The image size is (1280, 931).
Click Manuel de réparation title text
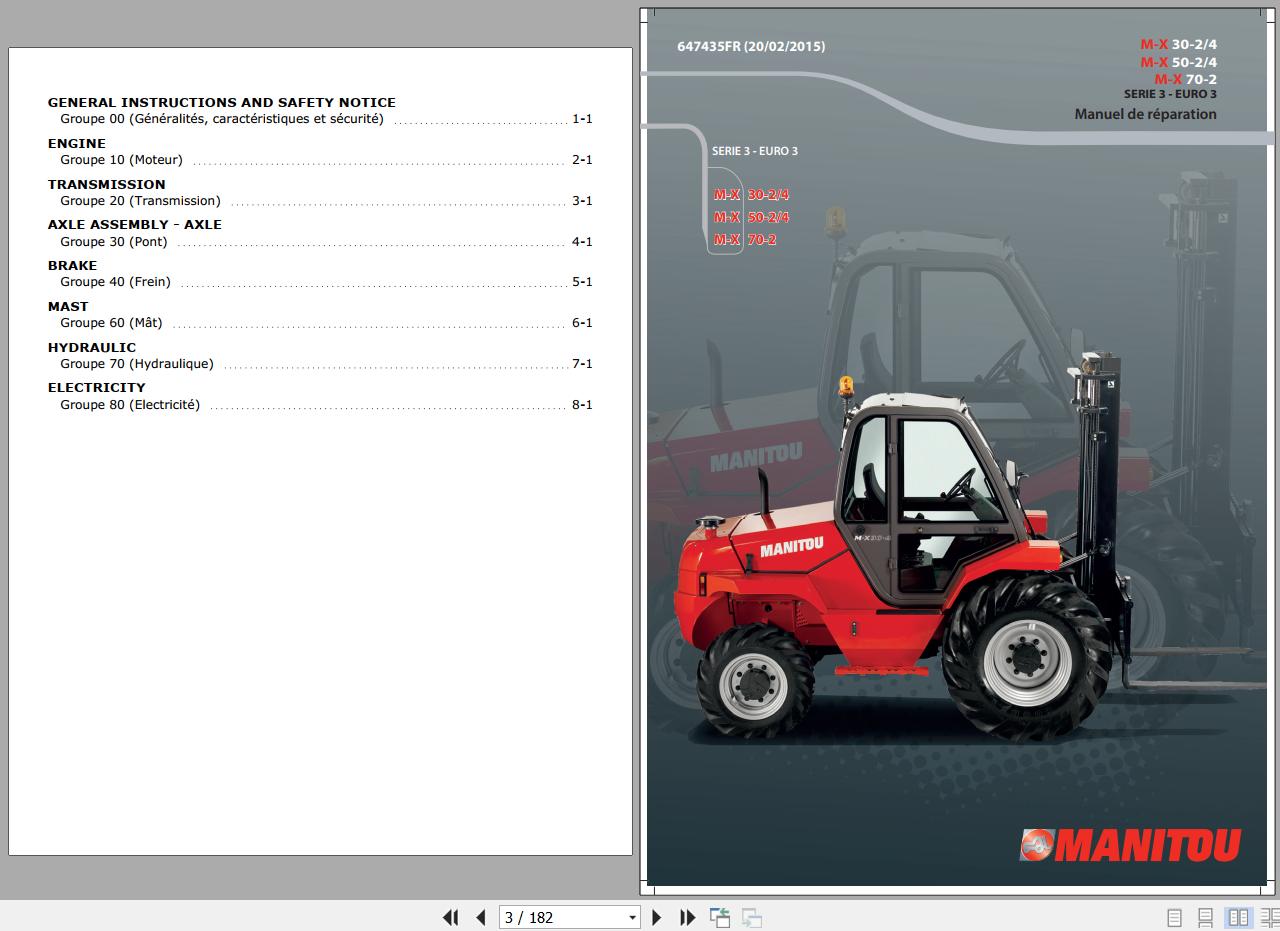click(x=1146, y=114)
